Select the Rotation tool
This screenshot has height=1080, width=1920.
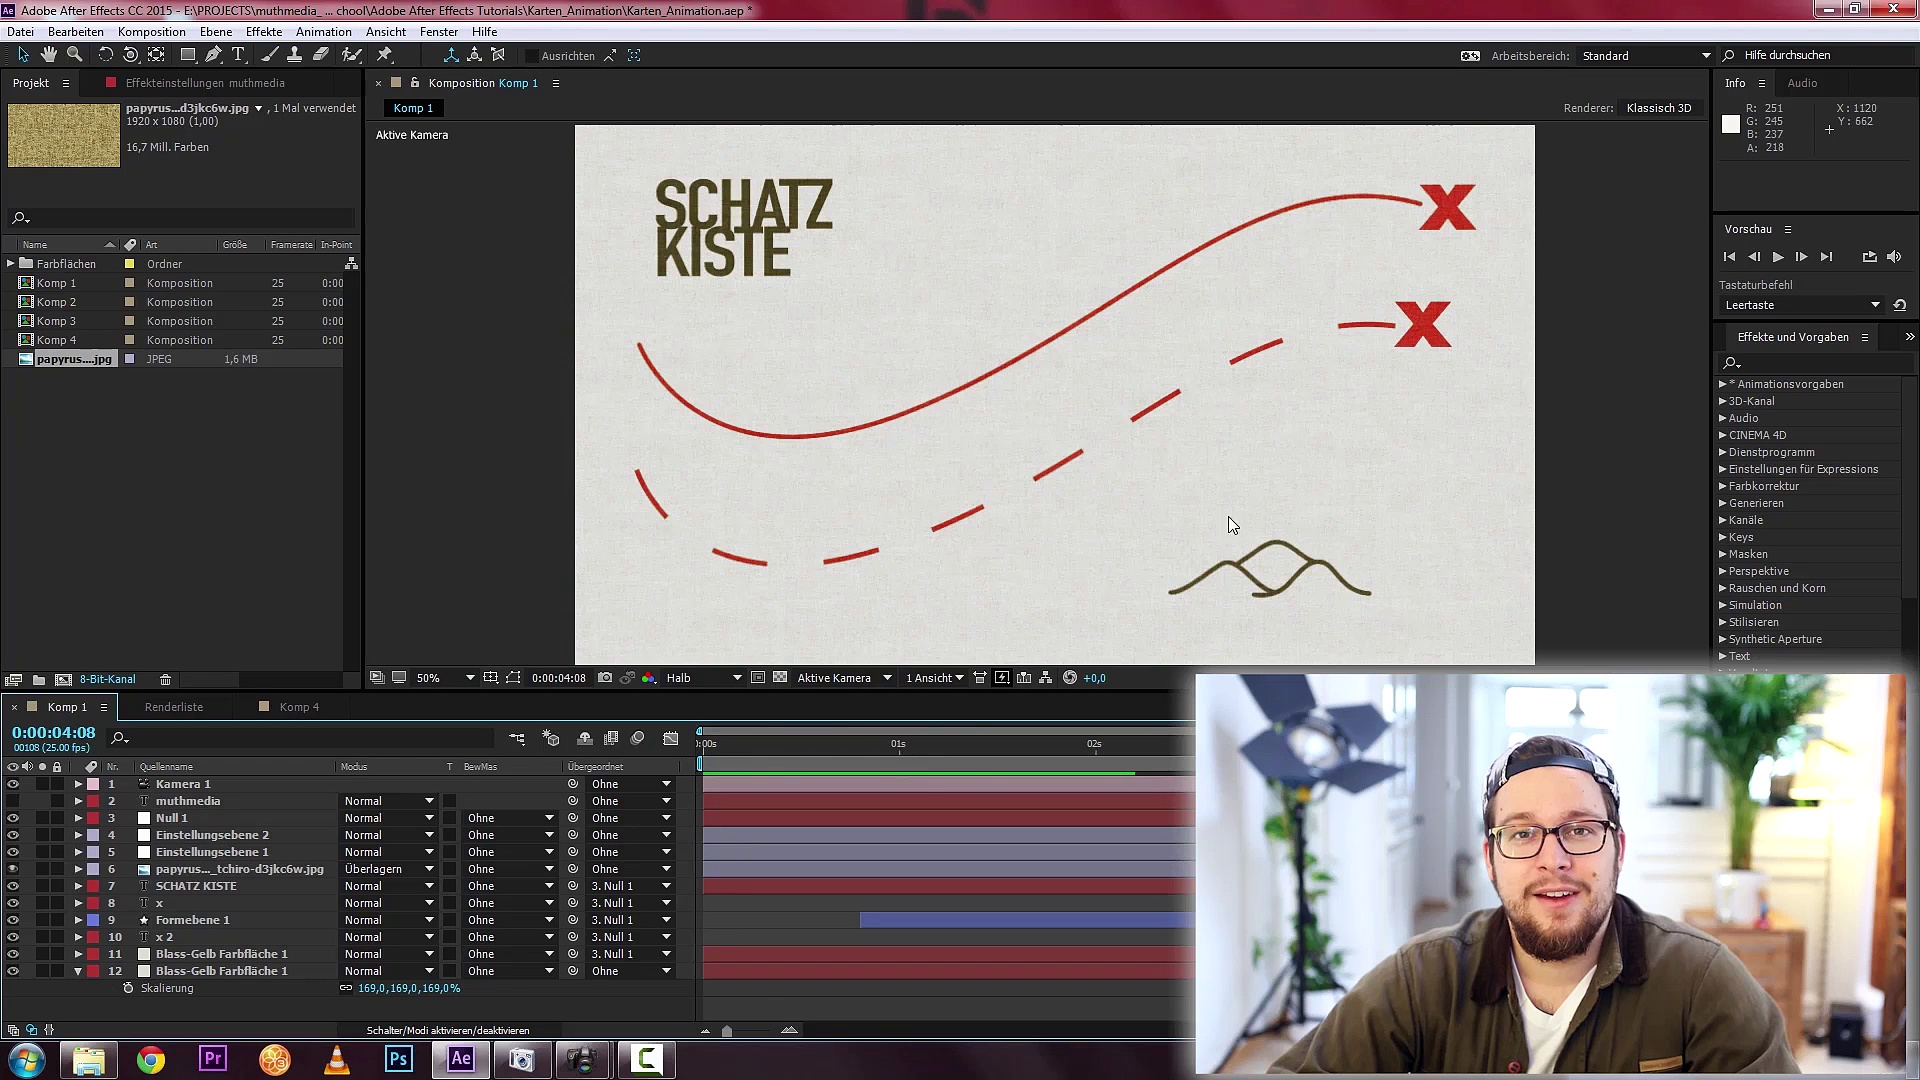point(105,55)
